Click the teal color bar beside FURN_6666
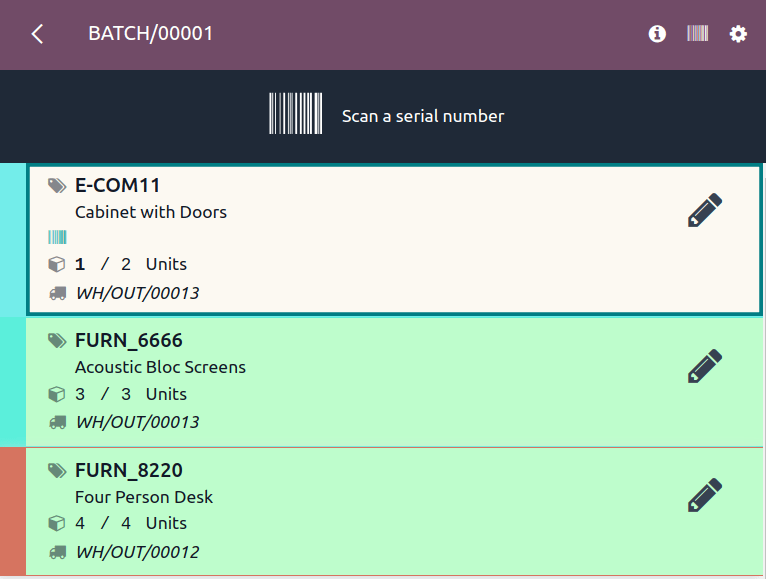 click(x=13, y=381)
